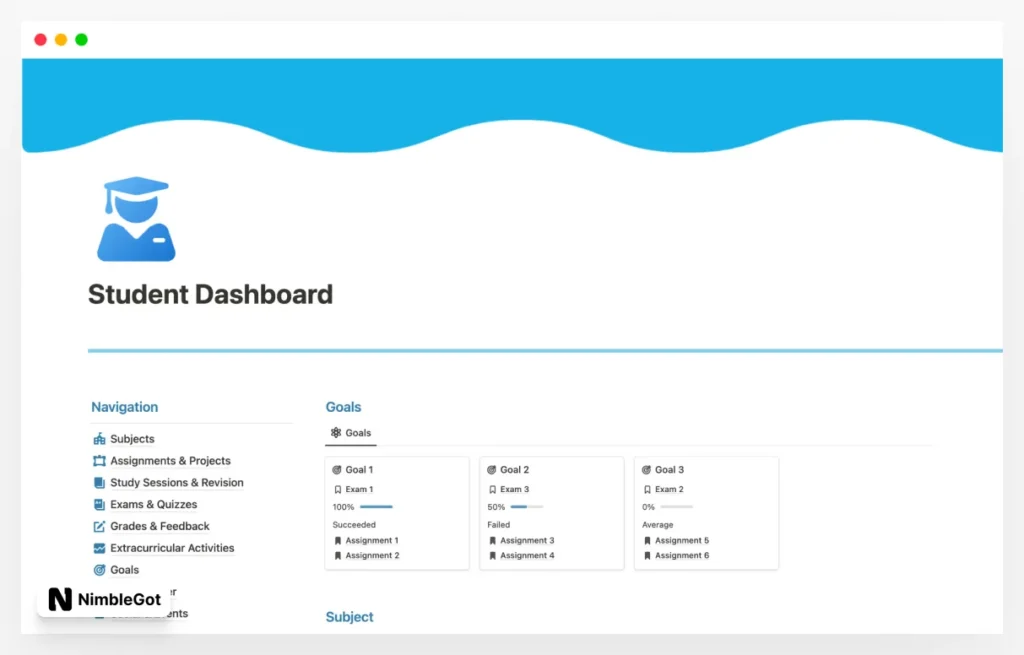Close the window with red button
The image size is (1024, 655).
pos(40,40)
